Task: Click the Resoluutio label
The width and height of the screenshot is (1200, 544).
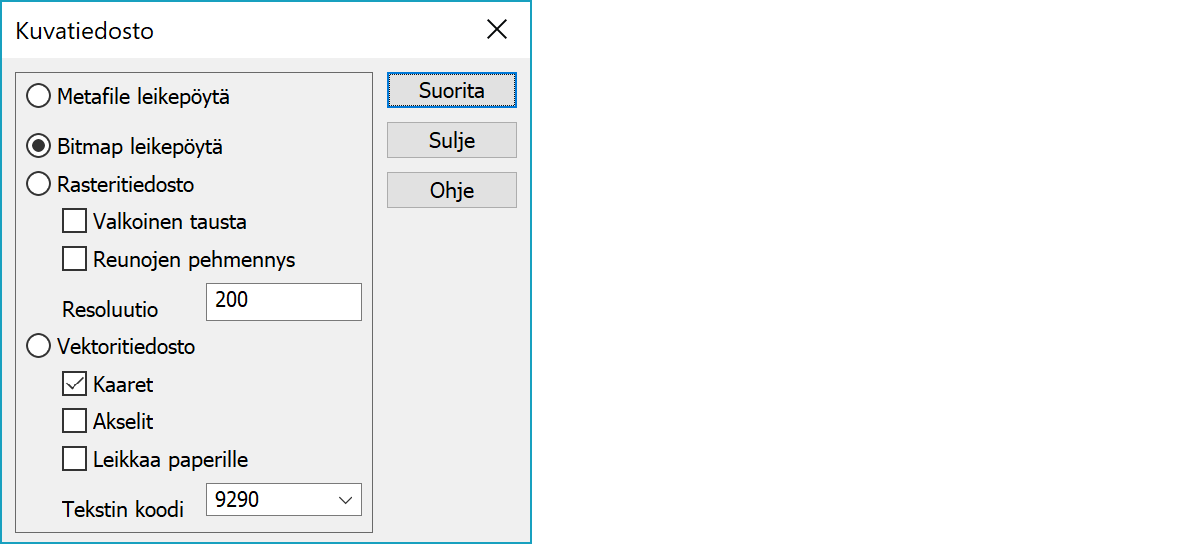Action: click(110, 309)
